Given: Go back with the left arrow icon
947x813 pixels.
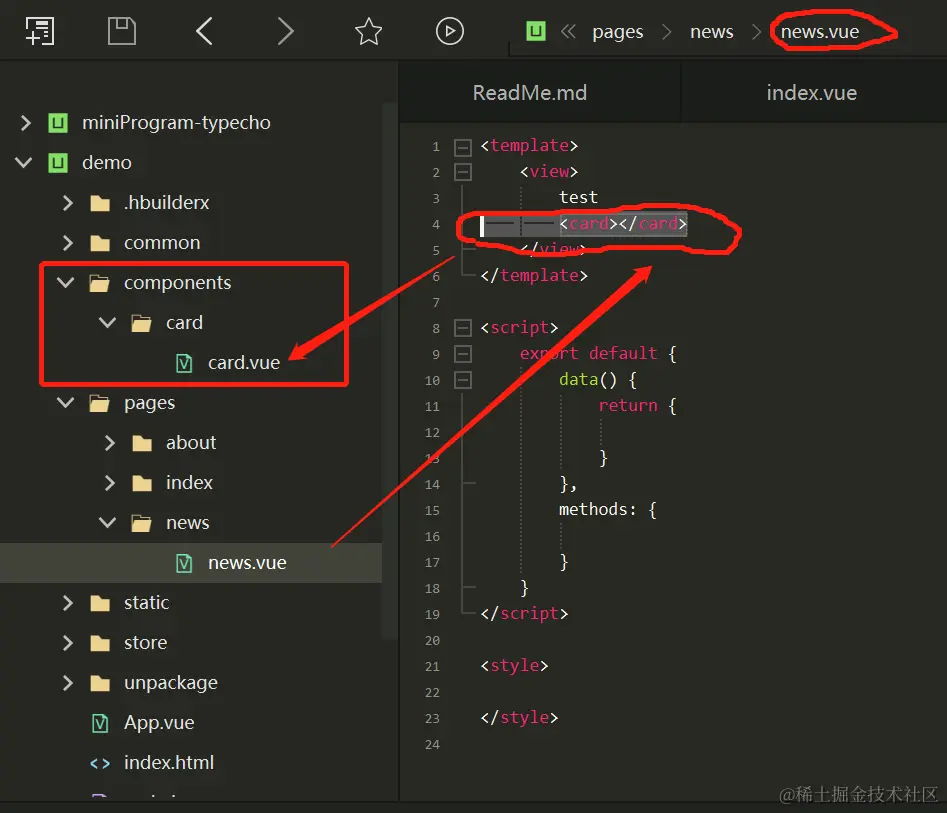Looking at the screenshot, I should tap(204, 31).
